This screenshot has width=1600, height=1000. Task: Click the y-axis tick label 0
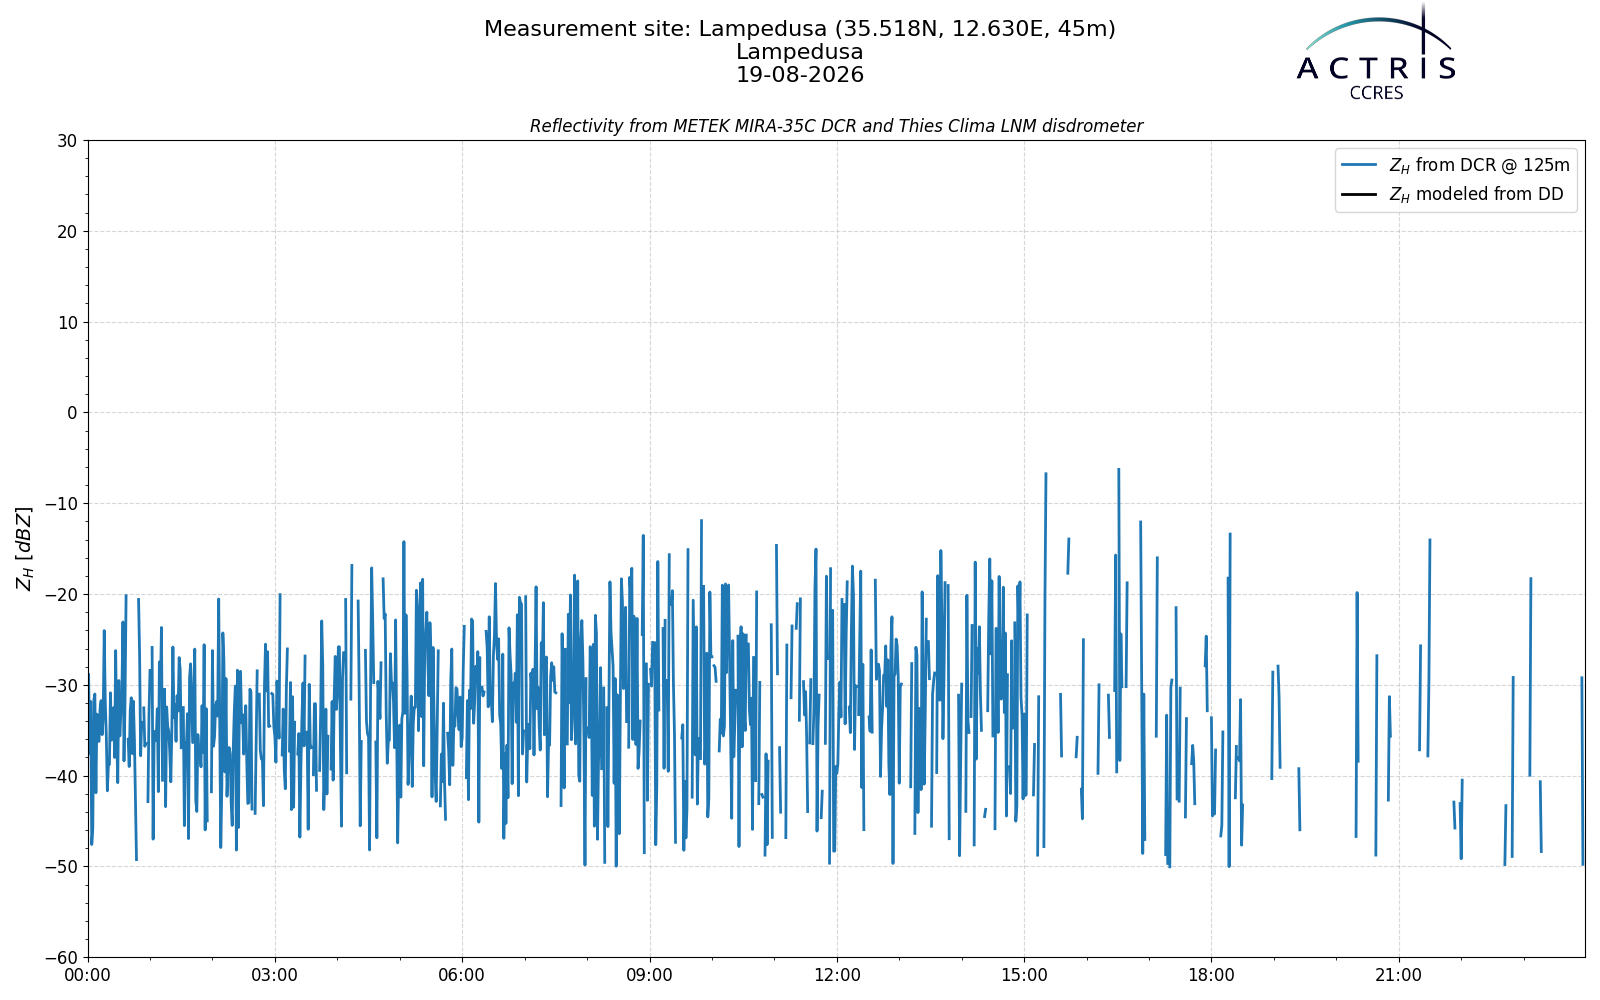coord(72,413)
